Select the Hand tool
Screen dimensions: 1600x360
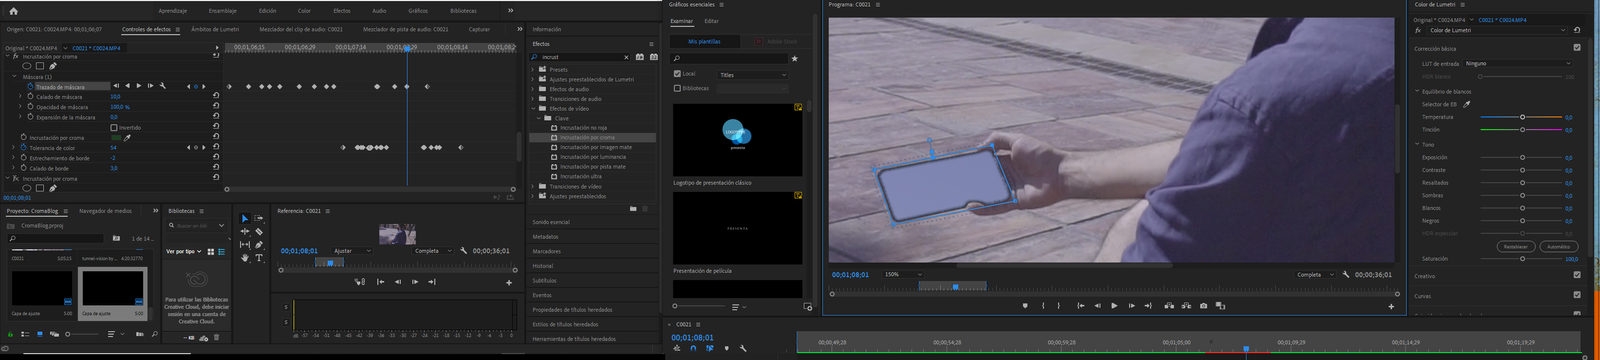click(x=245, y=257)
